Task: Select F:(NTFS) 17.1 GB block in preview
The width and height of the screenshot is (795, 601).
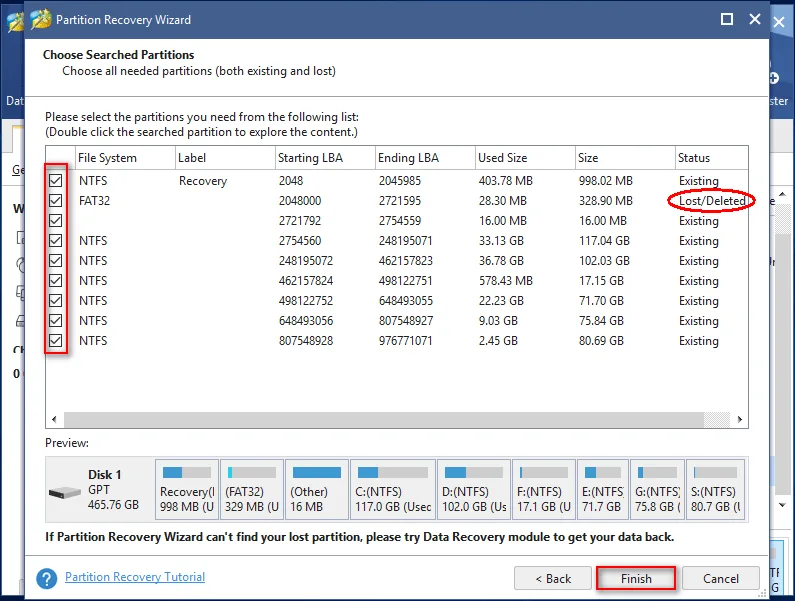Action: point(544,489)
